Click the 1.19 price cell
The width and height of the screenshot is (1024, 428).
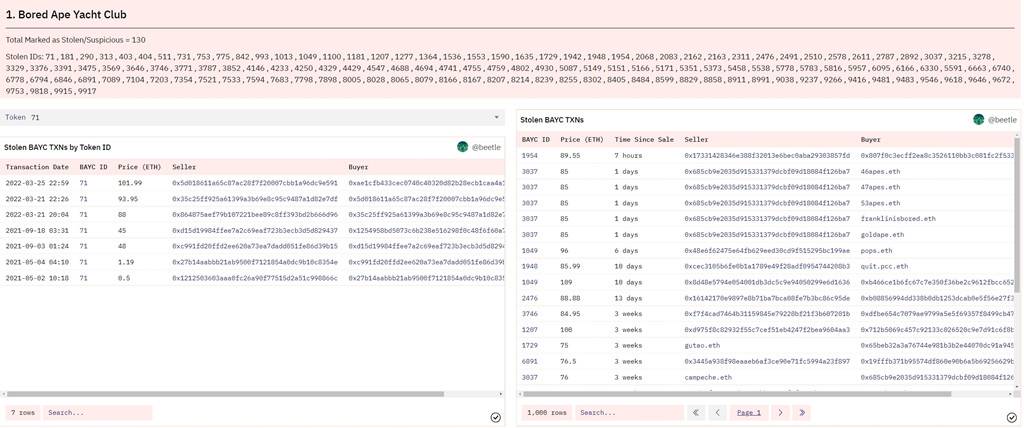tap(126, 262)
